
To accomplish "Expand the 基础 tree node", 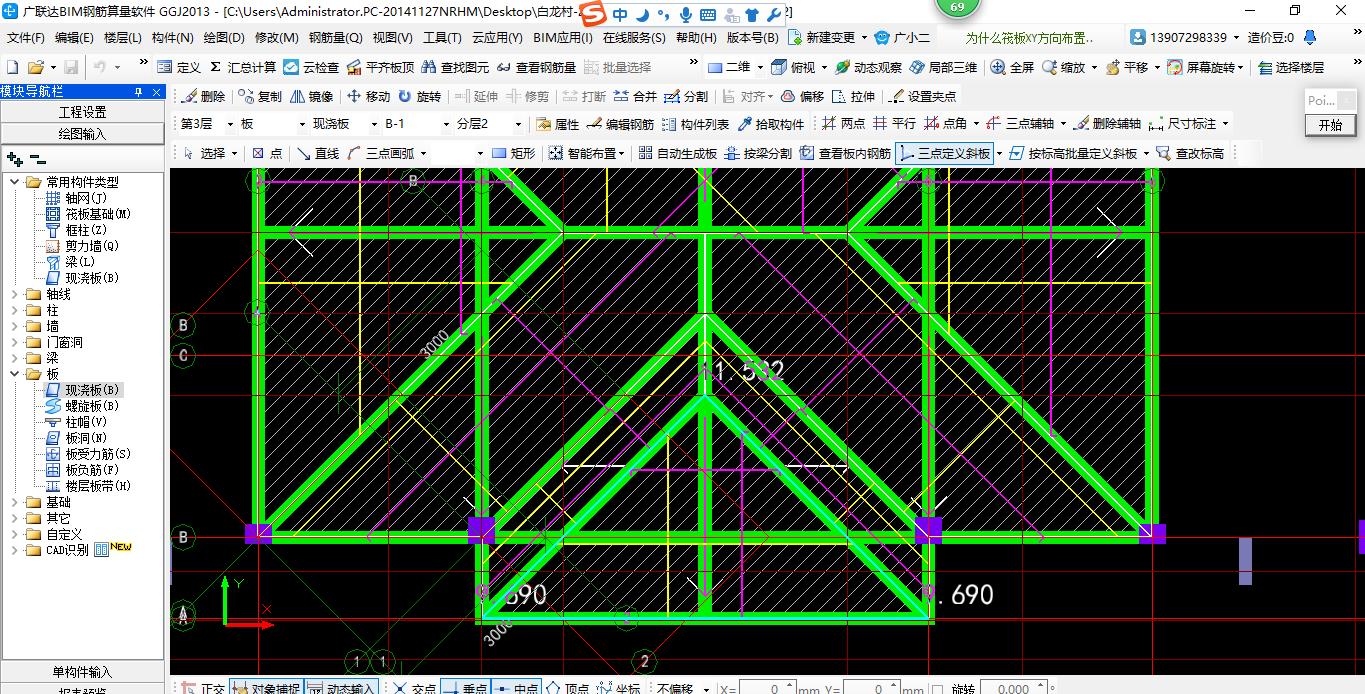I will coord(15,502).
